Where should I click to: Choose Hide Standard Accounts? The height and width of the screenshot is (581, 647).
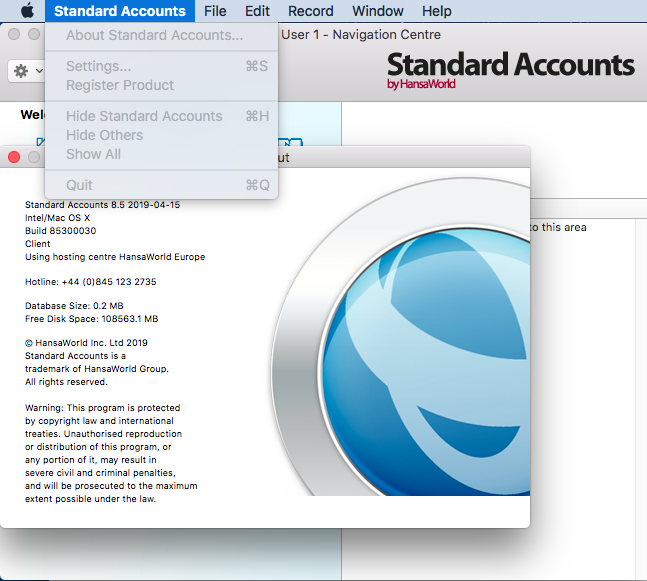pyautogui.click(x=161, y=116)
